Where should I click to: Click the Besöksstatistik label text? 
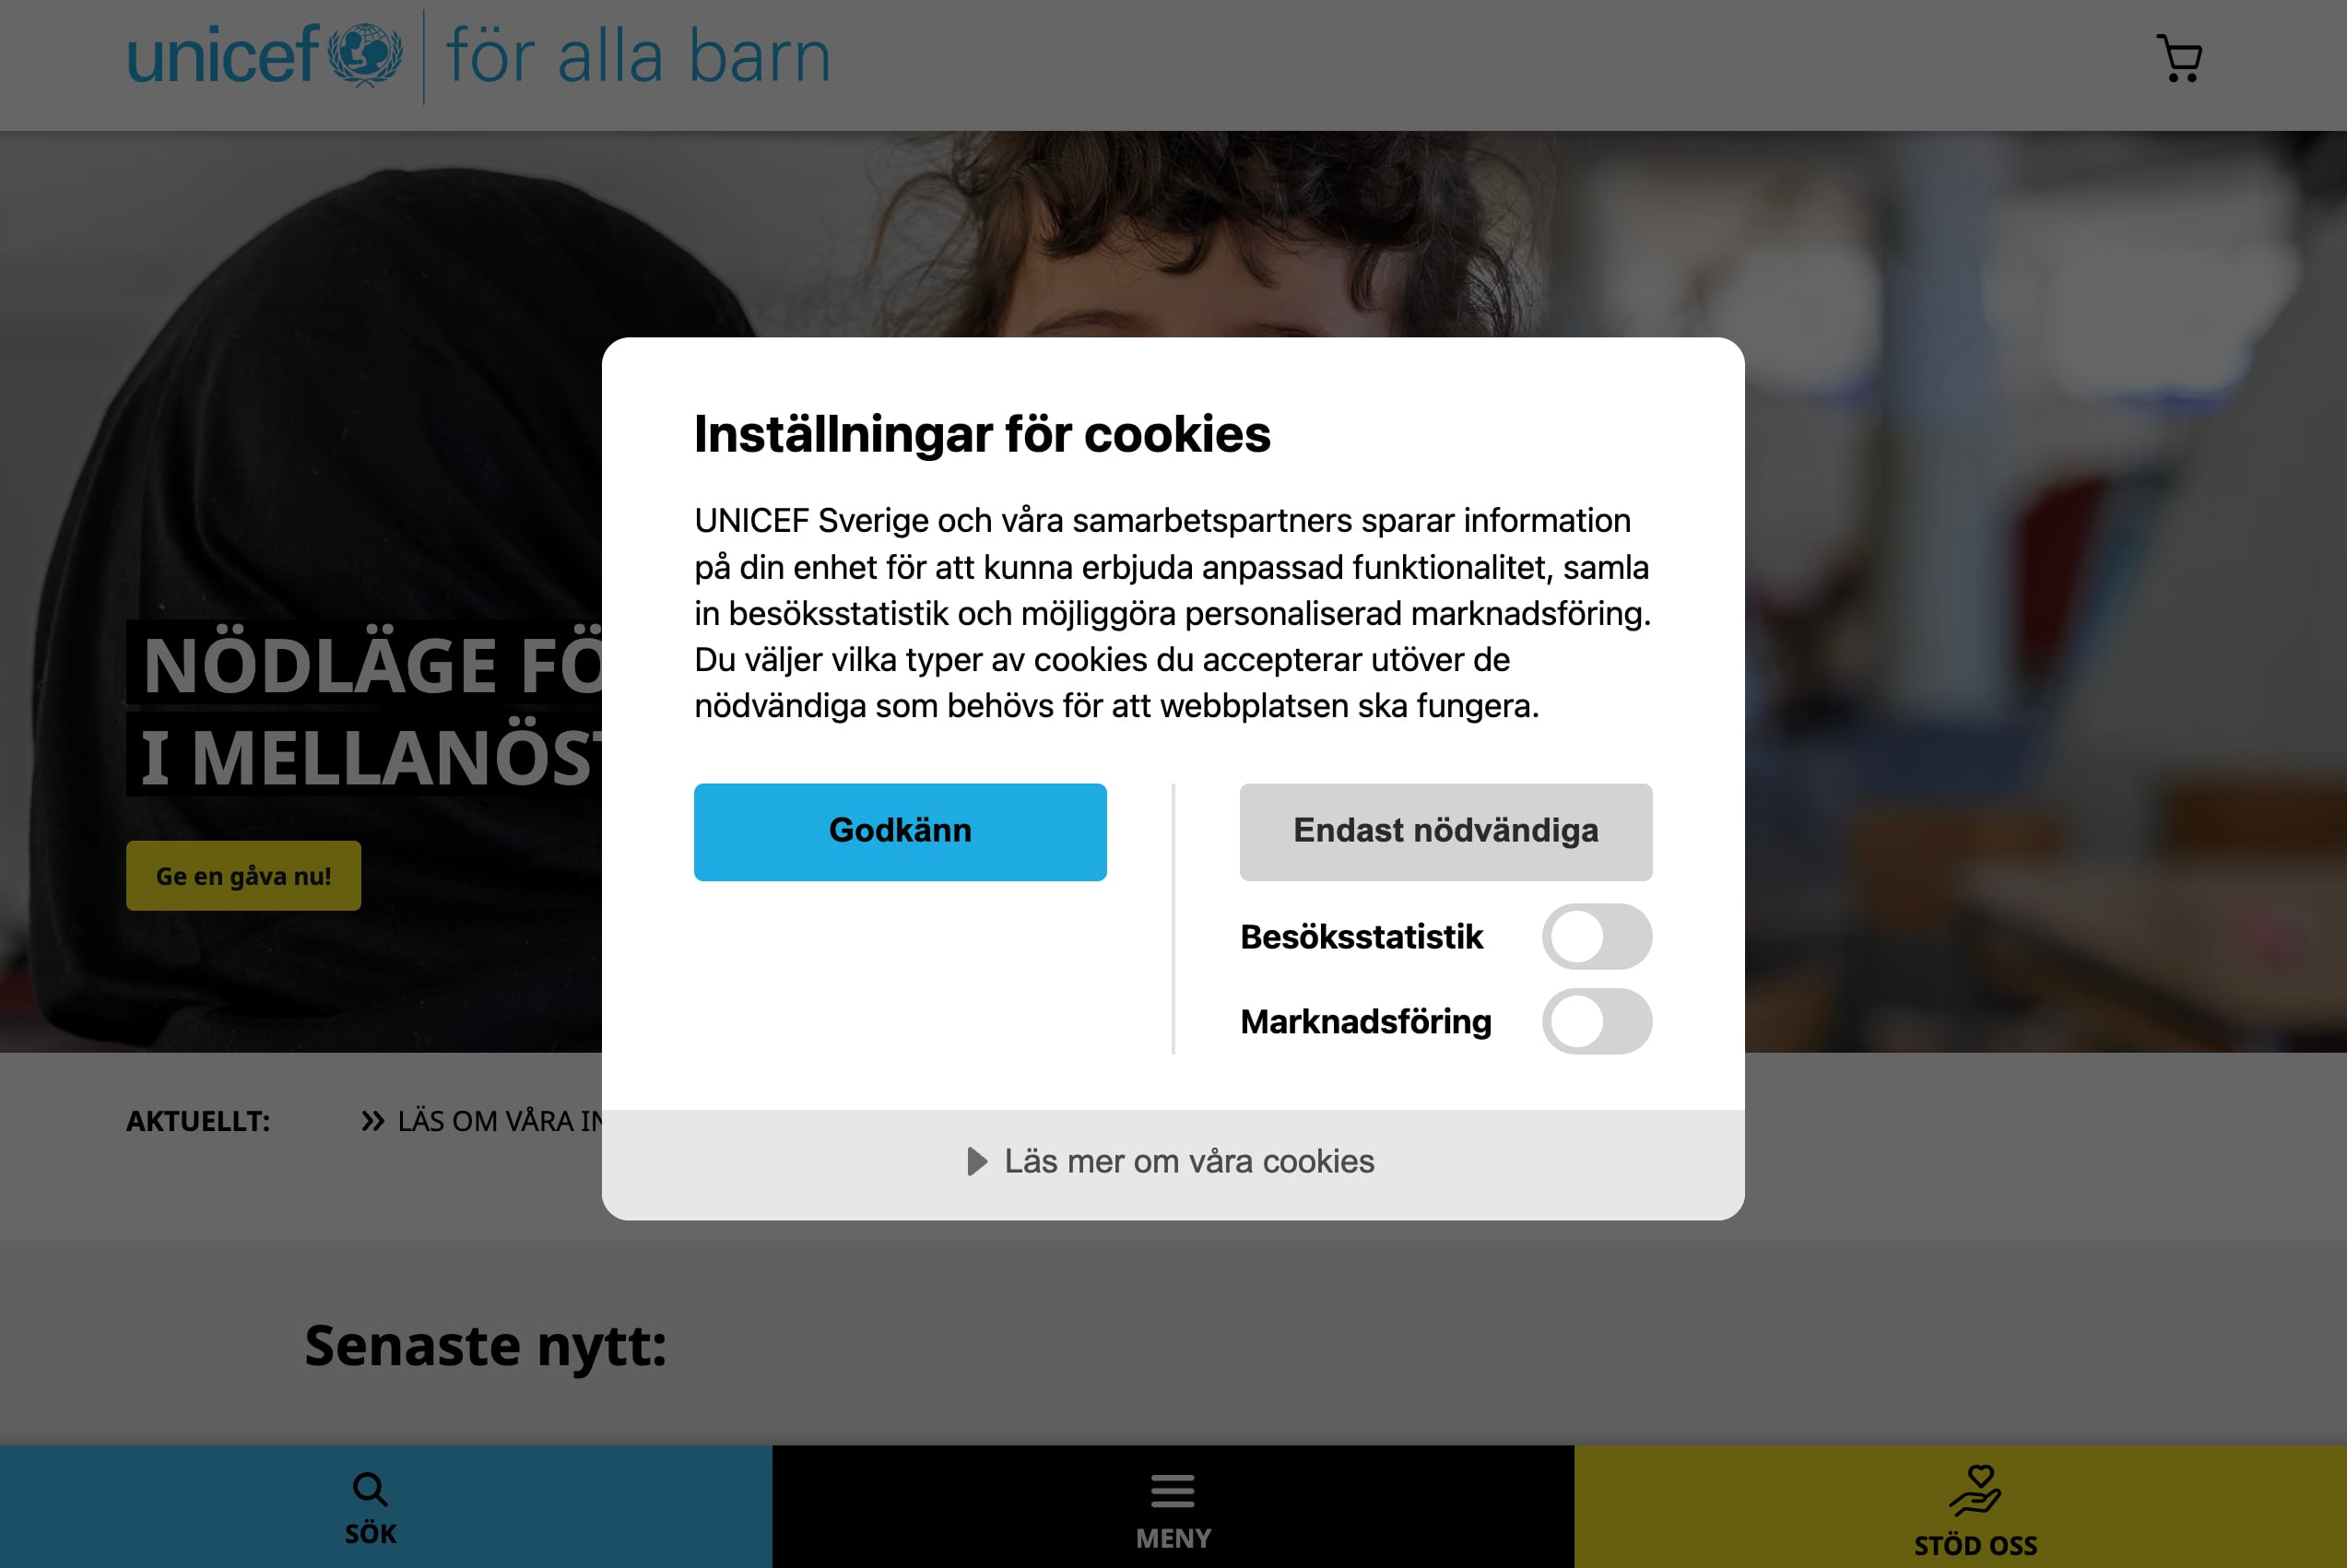1361,937
